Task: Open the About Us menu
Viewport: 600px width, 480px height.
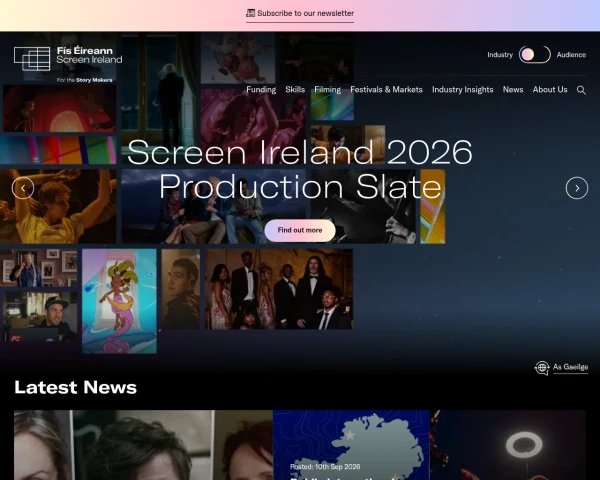Action: pyautogui.click(x=550, y=90)
